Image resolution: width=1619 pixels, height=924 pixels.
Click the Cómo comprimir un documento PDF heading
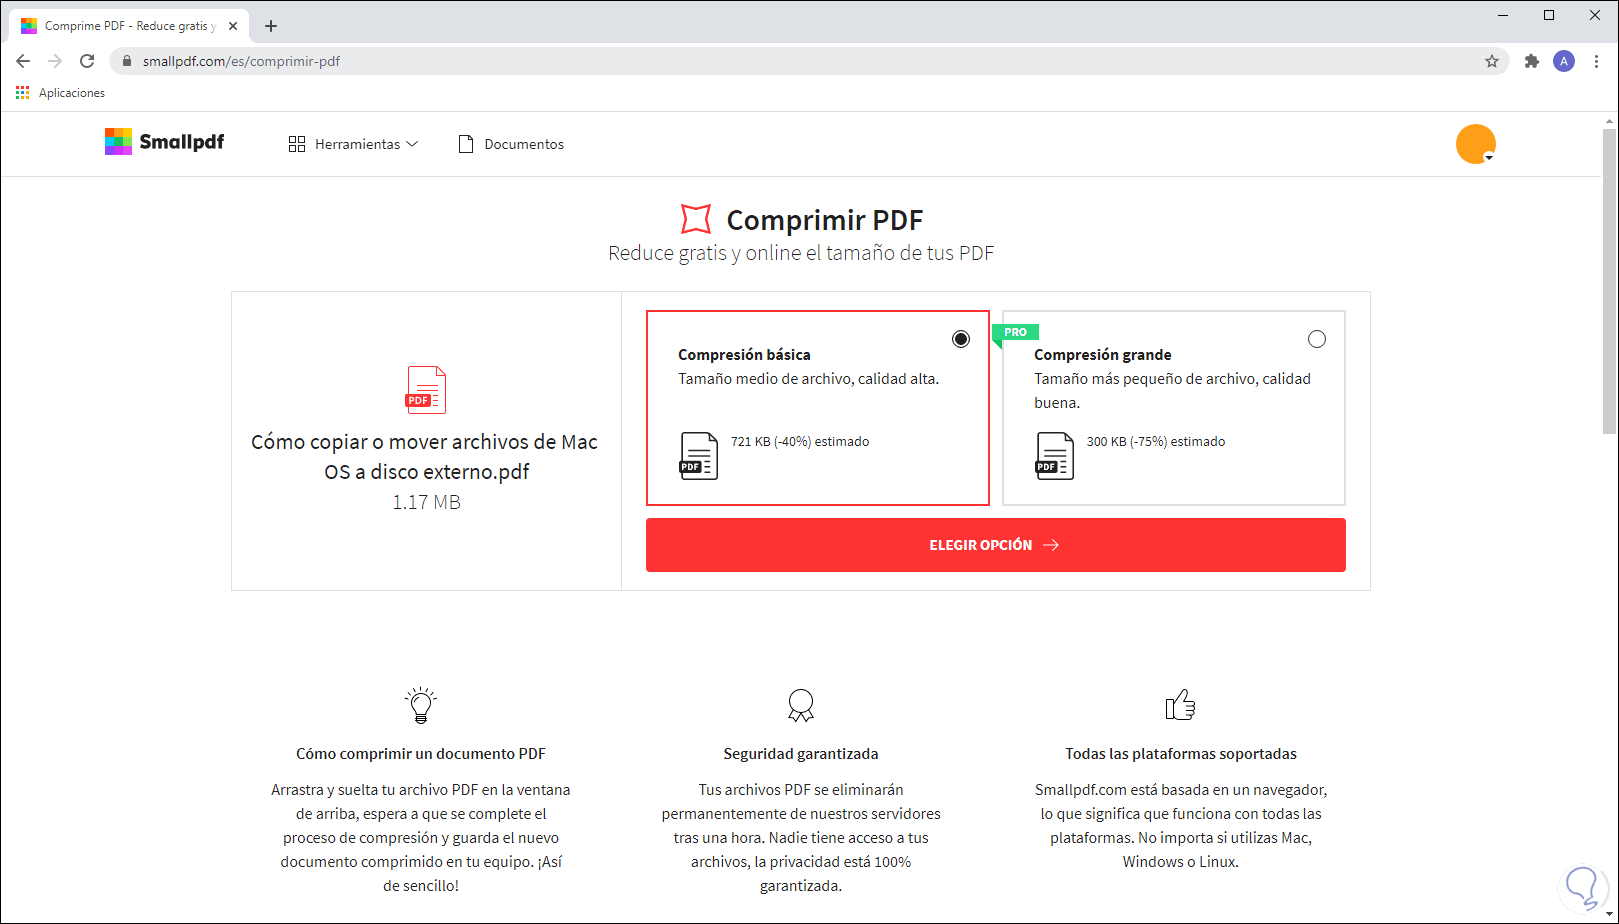pos(421,754)
